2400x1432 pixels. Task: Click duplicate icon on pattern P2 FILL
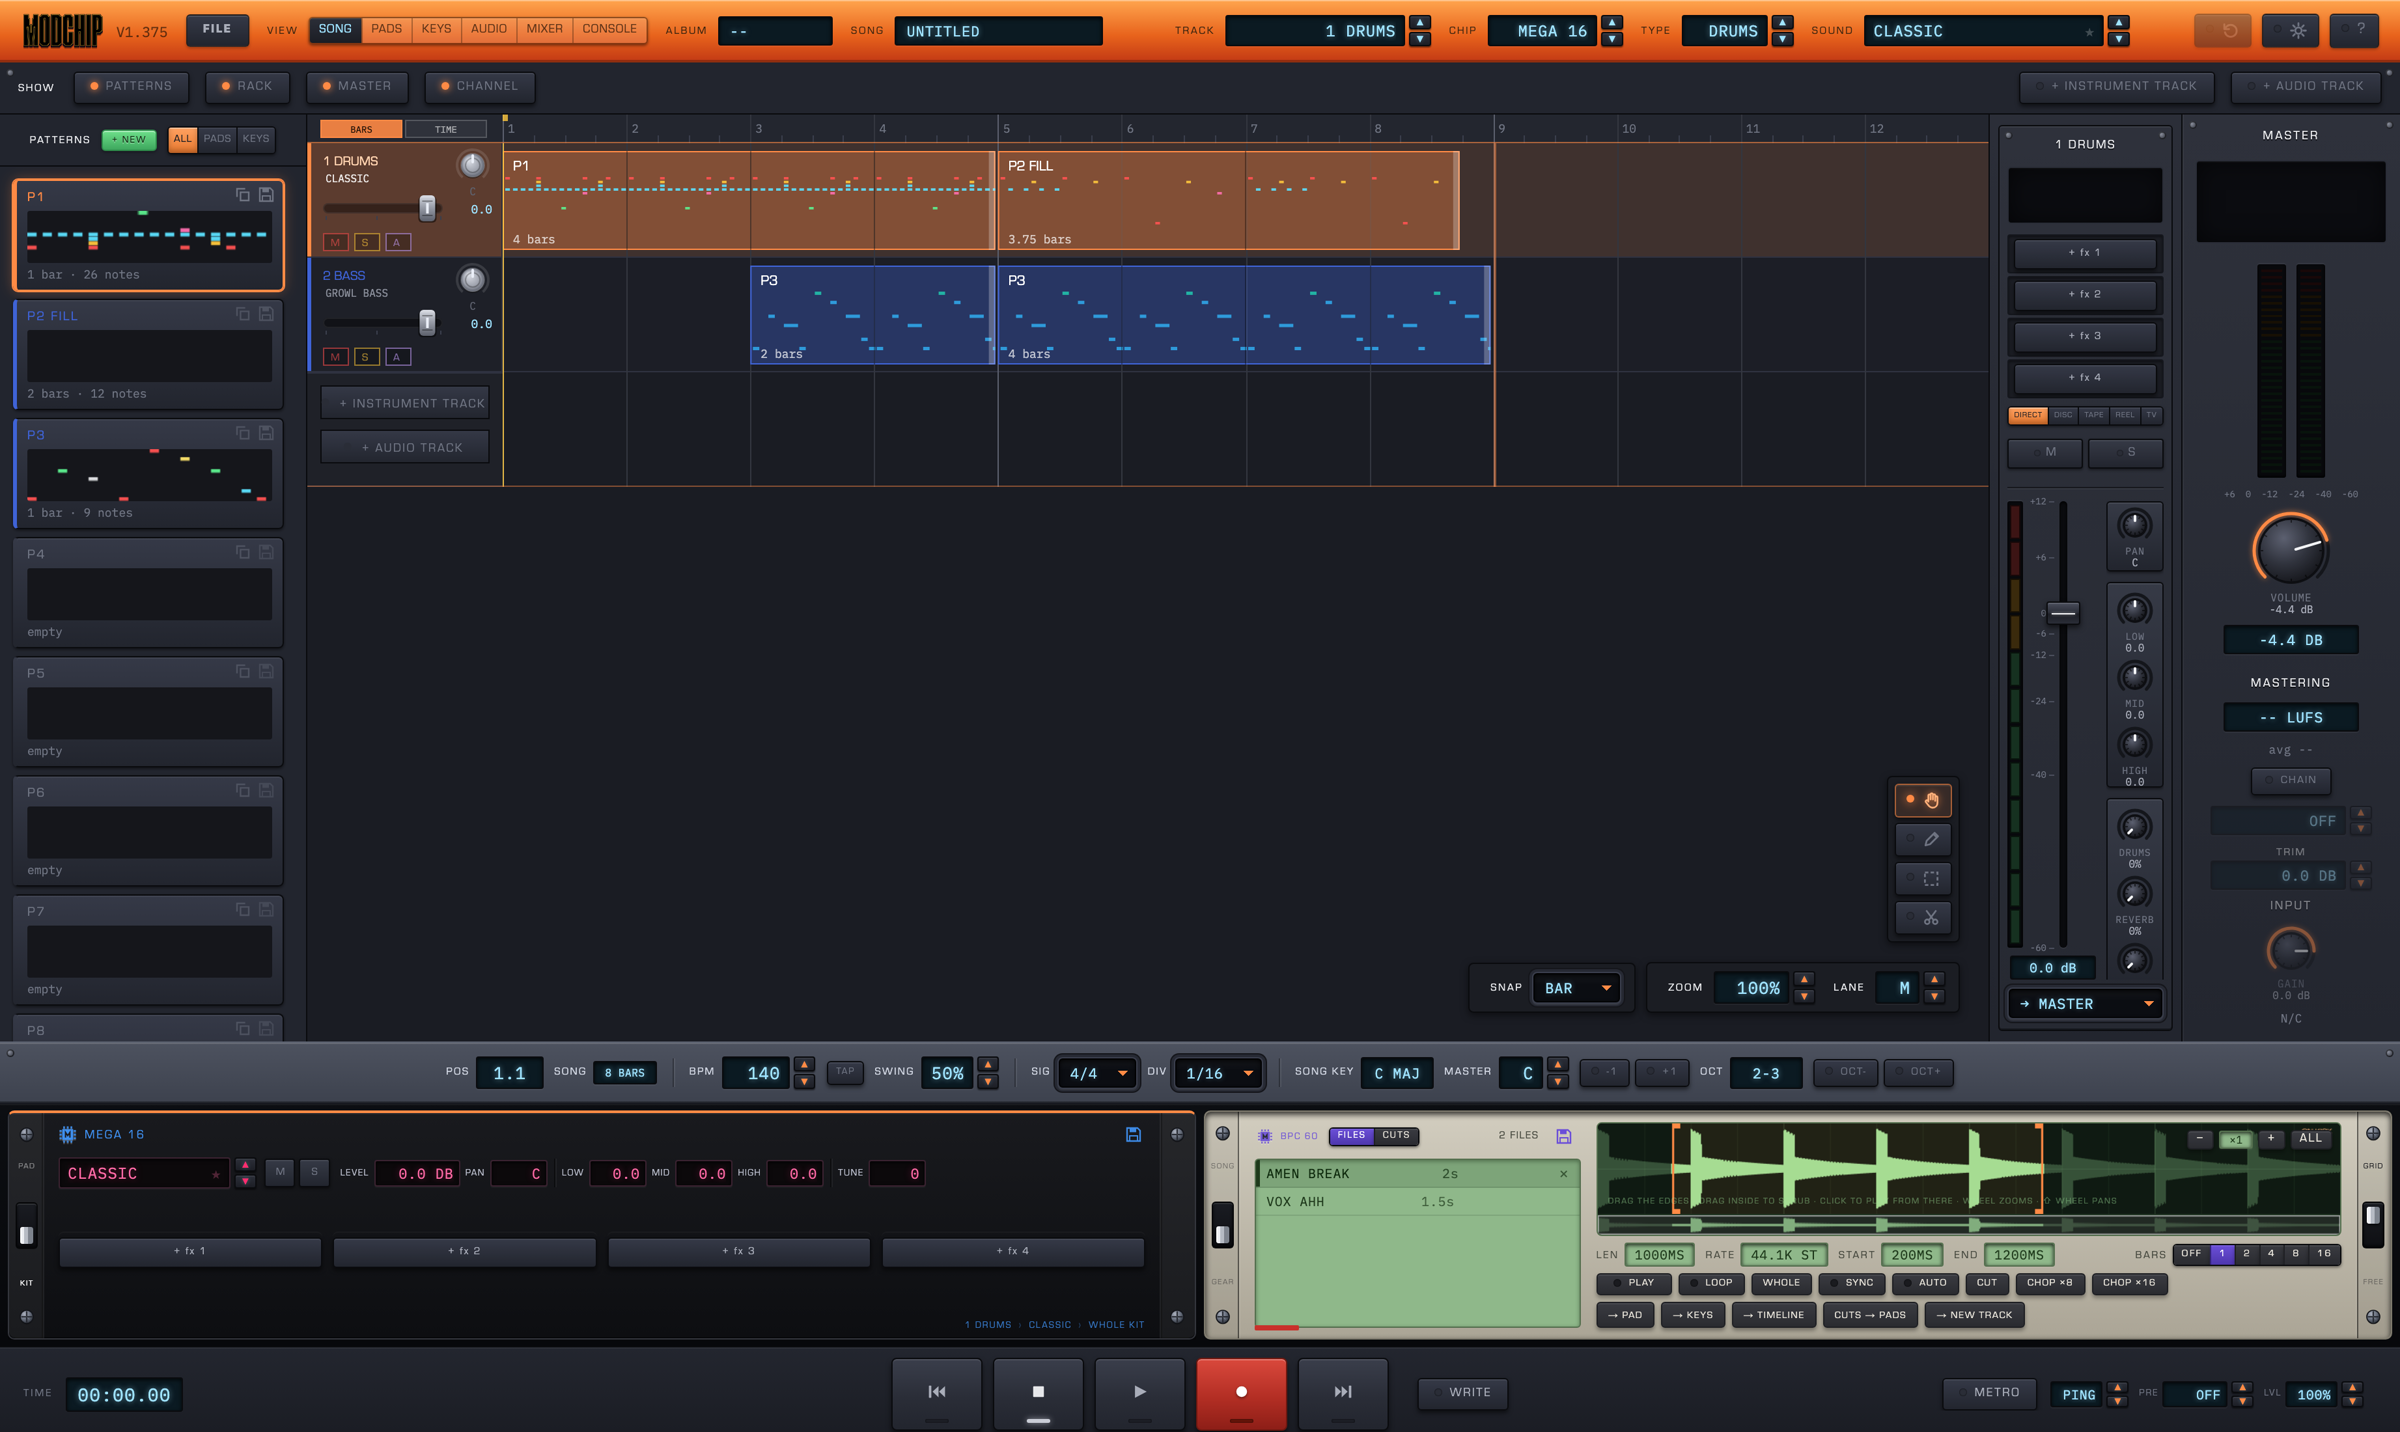[242, 314]
